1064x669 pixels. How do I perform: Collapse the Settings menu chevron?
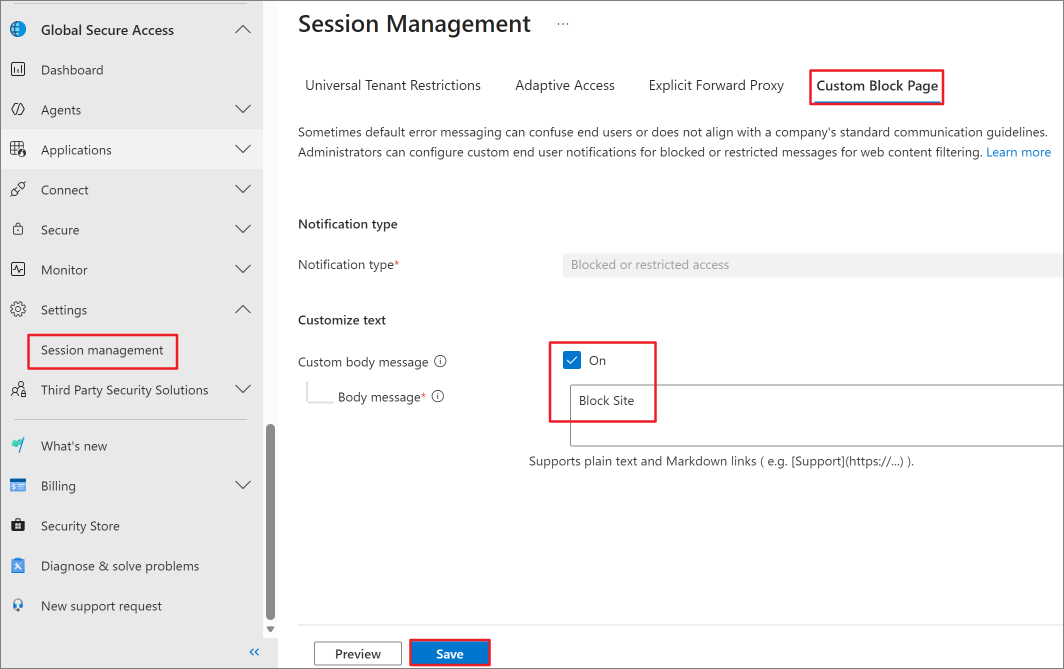click(x=242, y=309)
